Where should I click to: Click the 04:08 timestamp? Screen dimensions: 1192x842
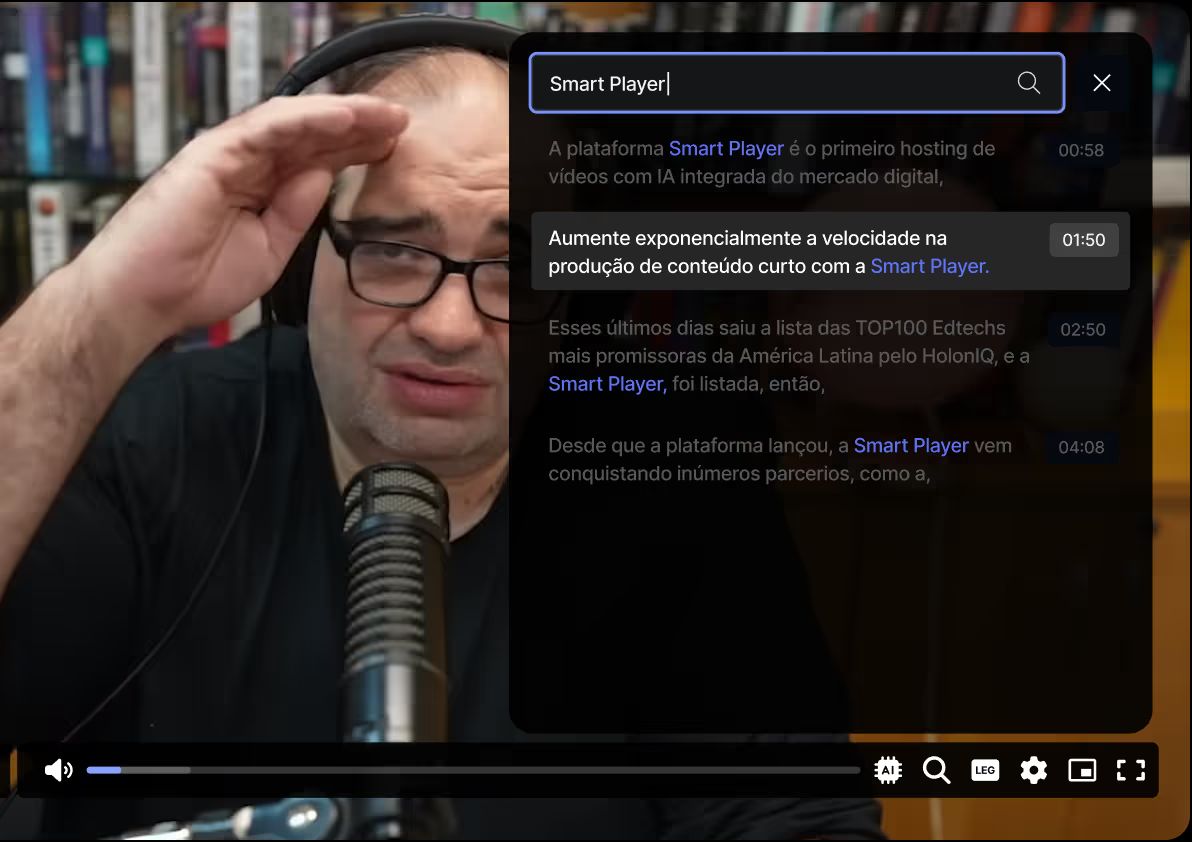1081,447
